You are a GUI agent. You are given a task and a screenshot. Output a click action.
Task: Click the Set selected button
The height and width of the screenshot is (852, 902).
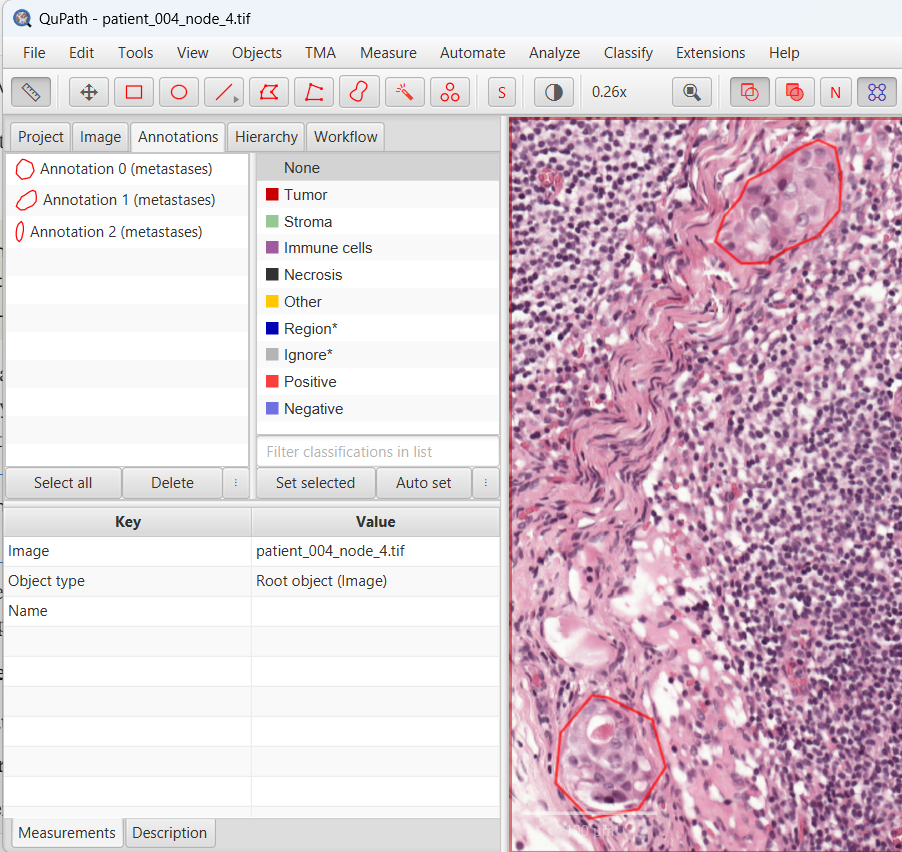pyautogui.click(x=315, y=483)
